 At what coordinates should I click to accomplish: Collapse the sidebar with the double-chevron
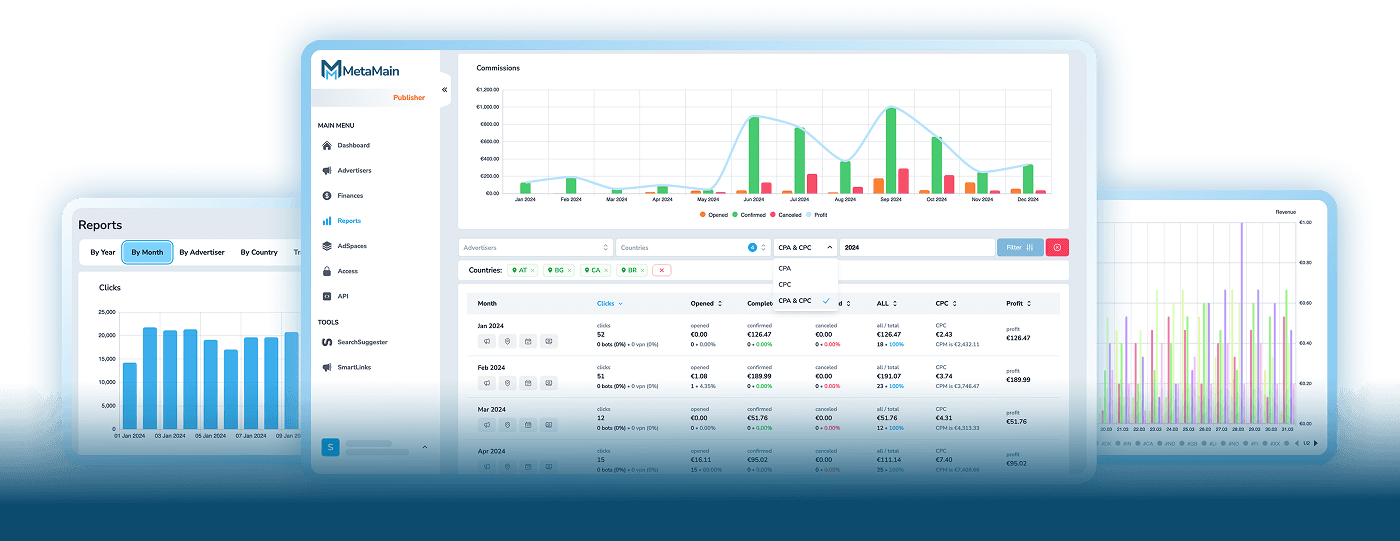[x=445, y=90]
